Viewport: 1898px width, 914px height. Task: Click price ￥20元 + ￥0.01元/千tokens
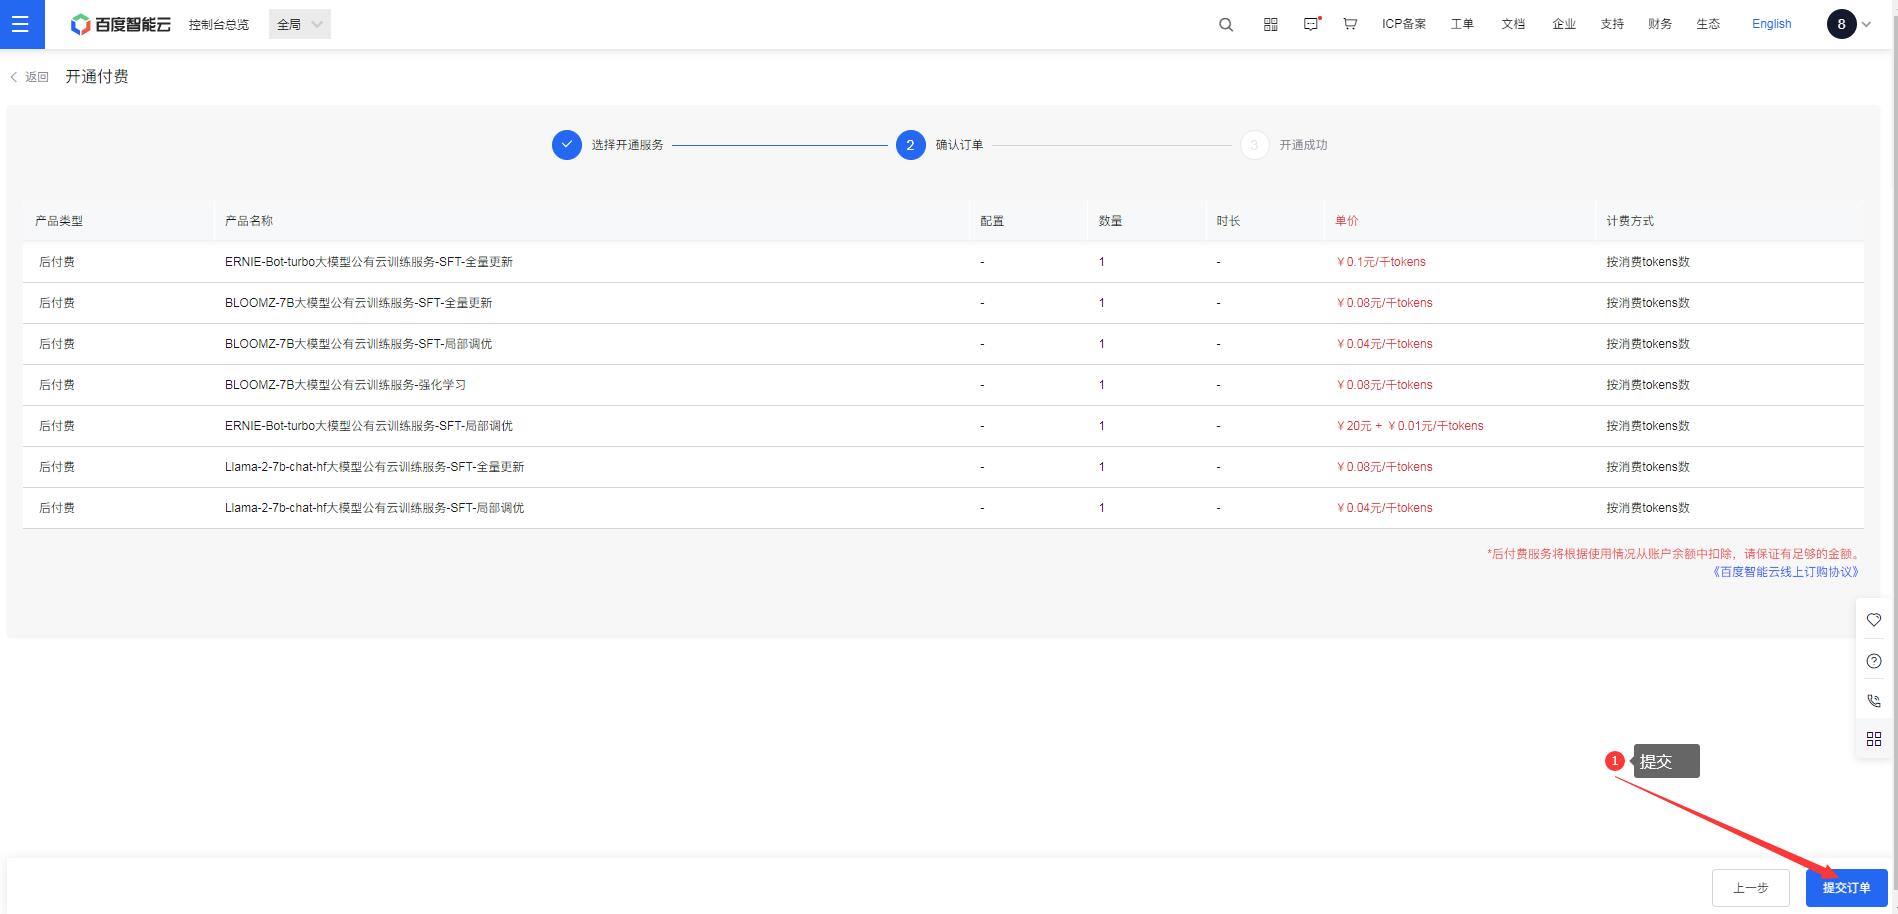[x=1410, y=426]
